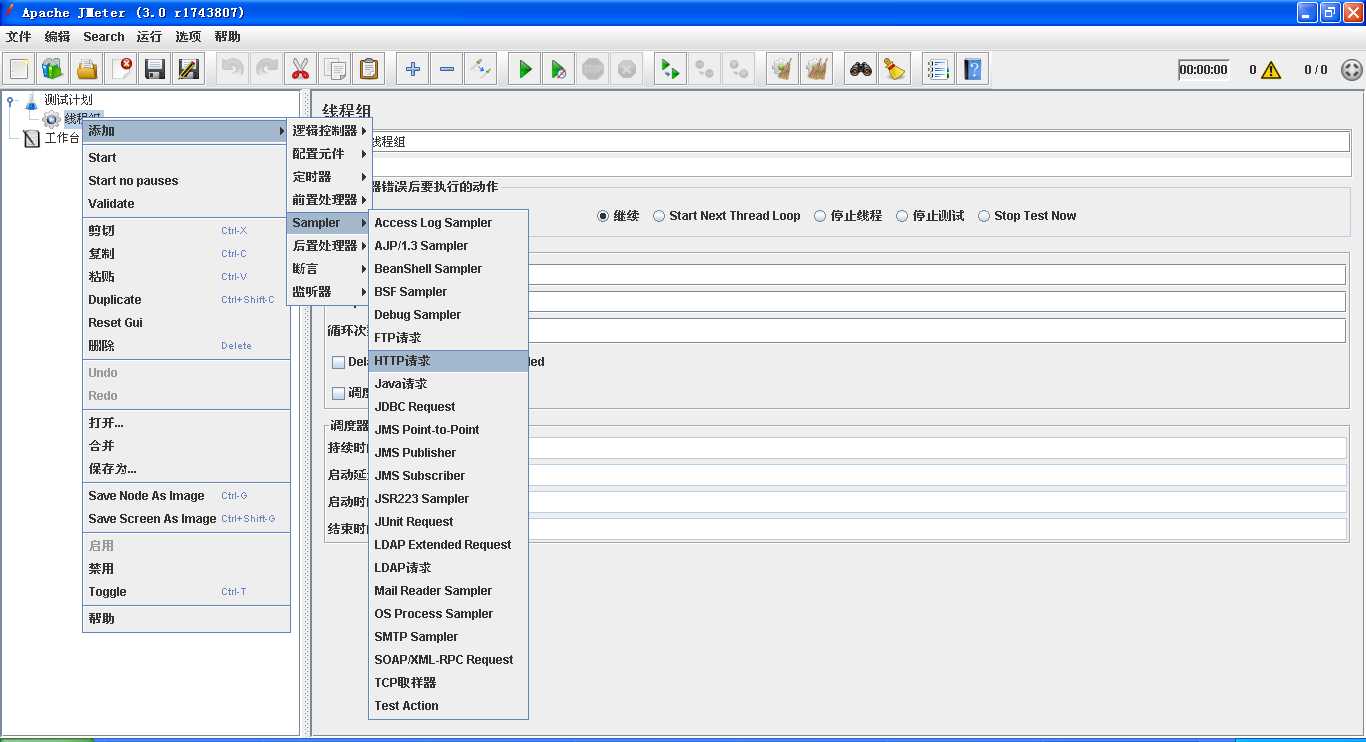The height and width of the screenshot is (742, 1366).
Task: Click the Save disk icon in toolbar
Action: point(154,69)
